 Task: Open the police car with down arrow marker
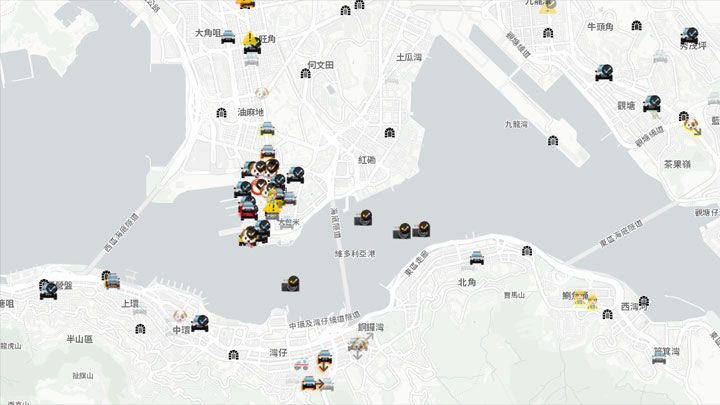tap(325, 360)
